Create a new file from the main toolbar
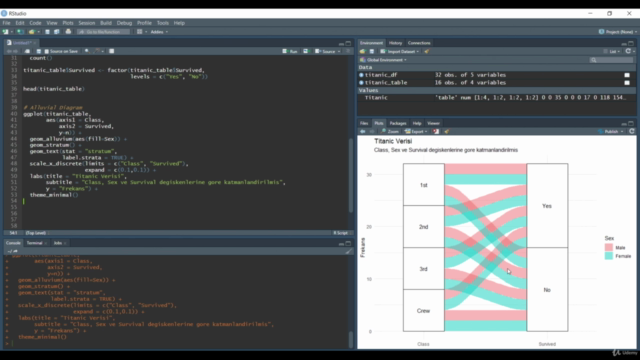640x360 pixels. [5, 32]
